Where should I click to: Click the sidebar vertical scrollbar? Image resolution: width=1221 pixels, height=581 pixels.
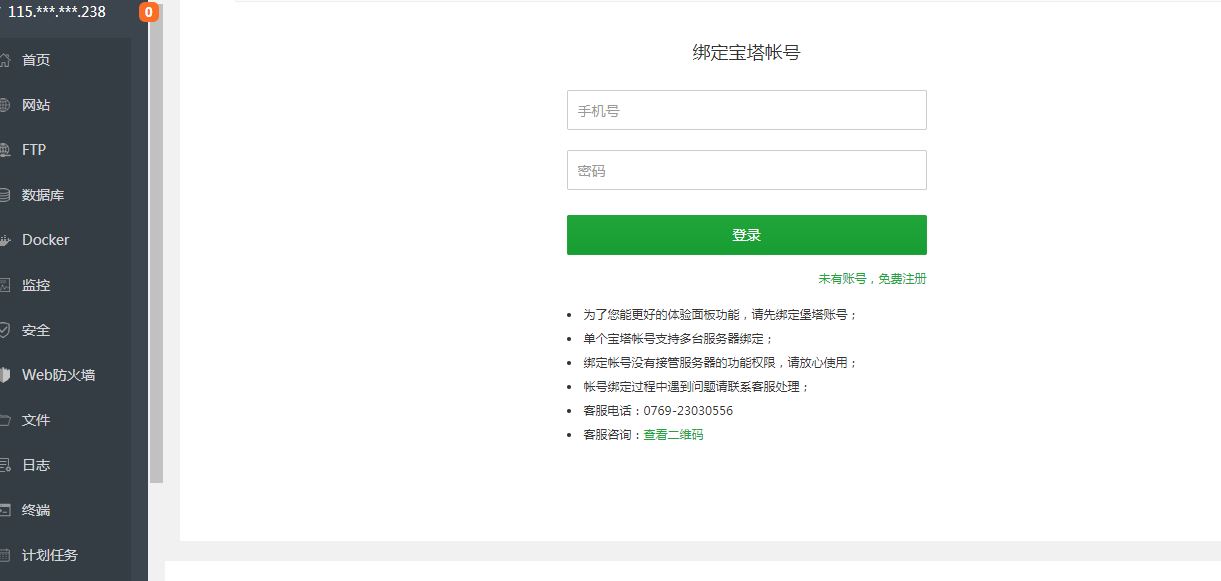[x=156, y=245]
